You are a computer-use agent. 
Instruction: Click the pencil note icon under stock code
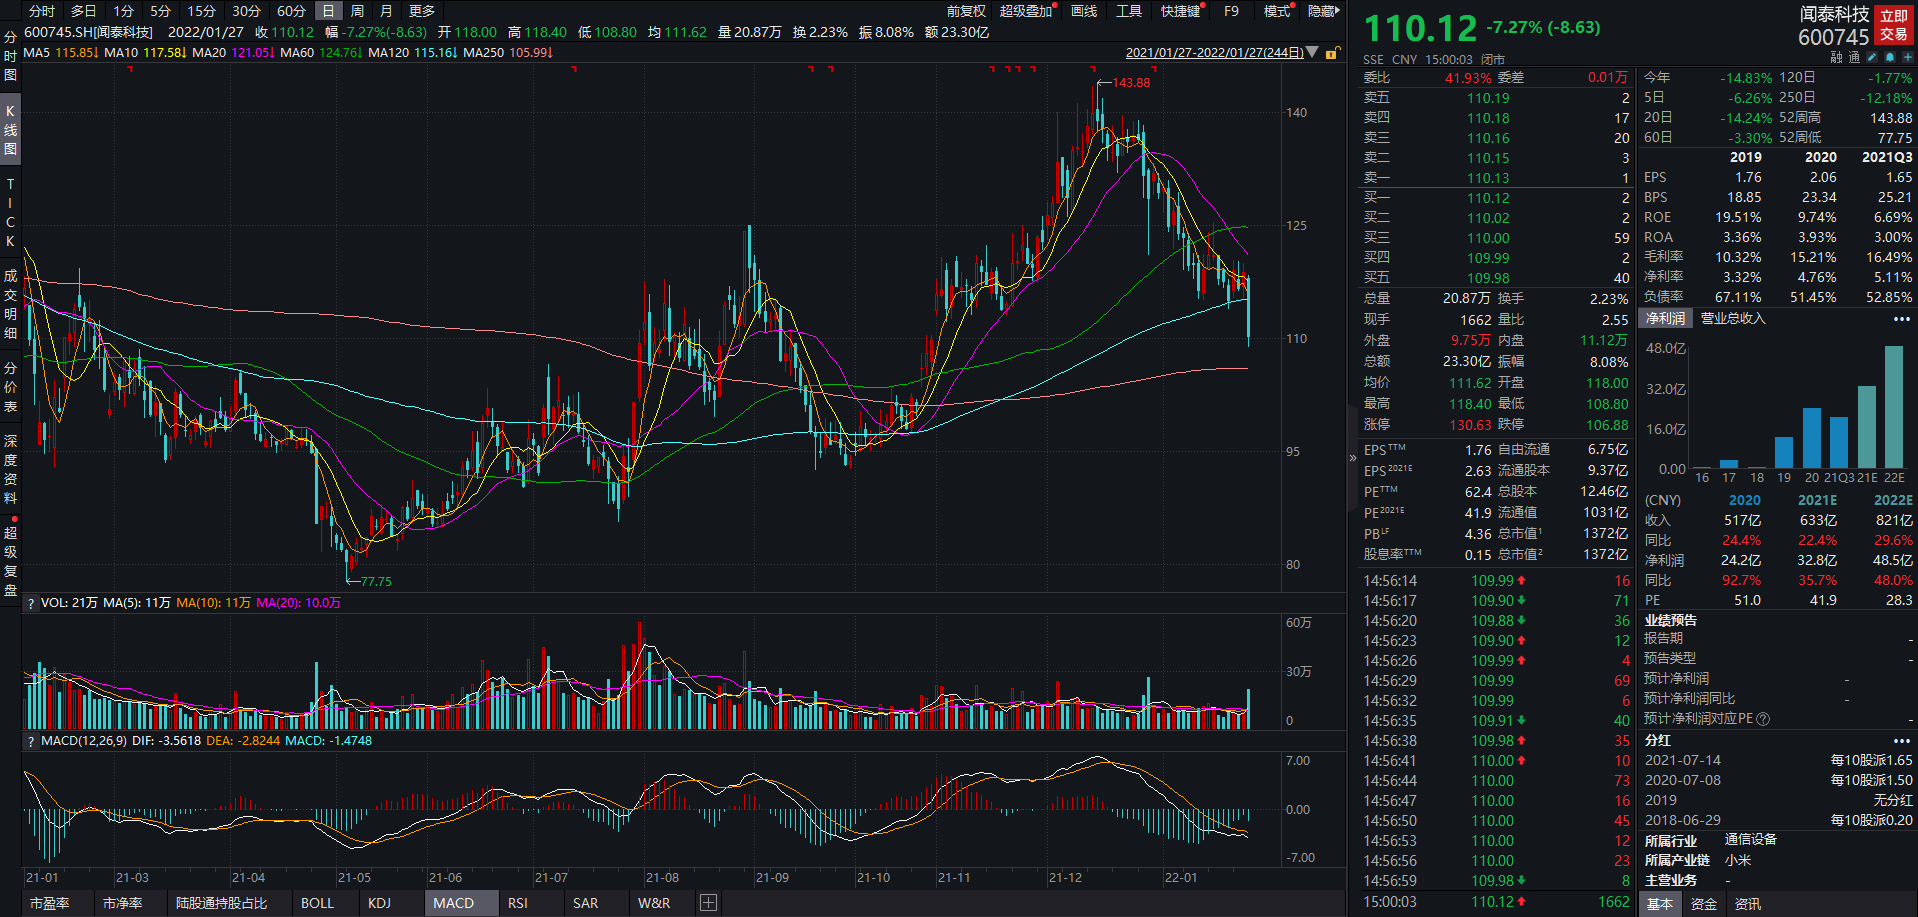(1872, 57)
